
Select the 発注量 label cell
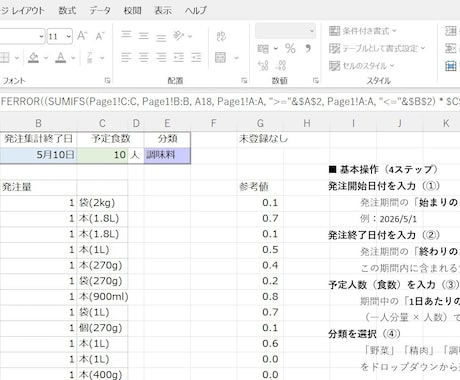38,187
